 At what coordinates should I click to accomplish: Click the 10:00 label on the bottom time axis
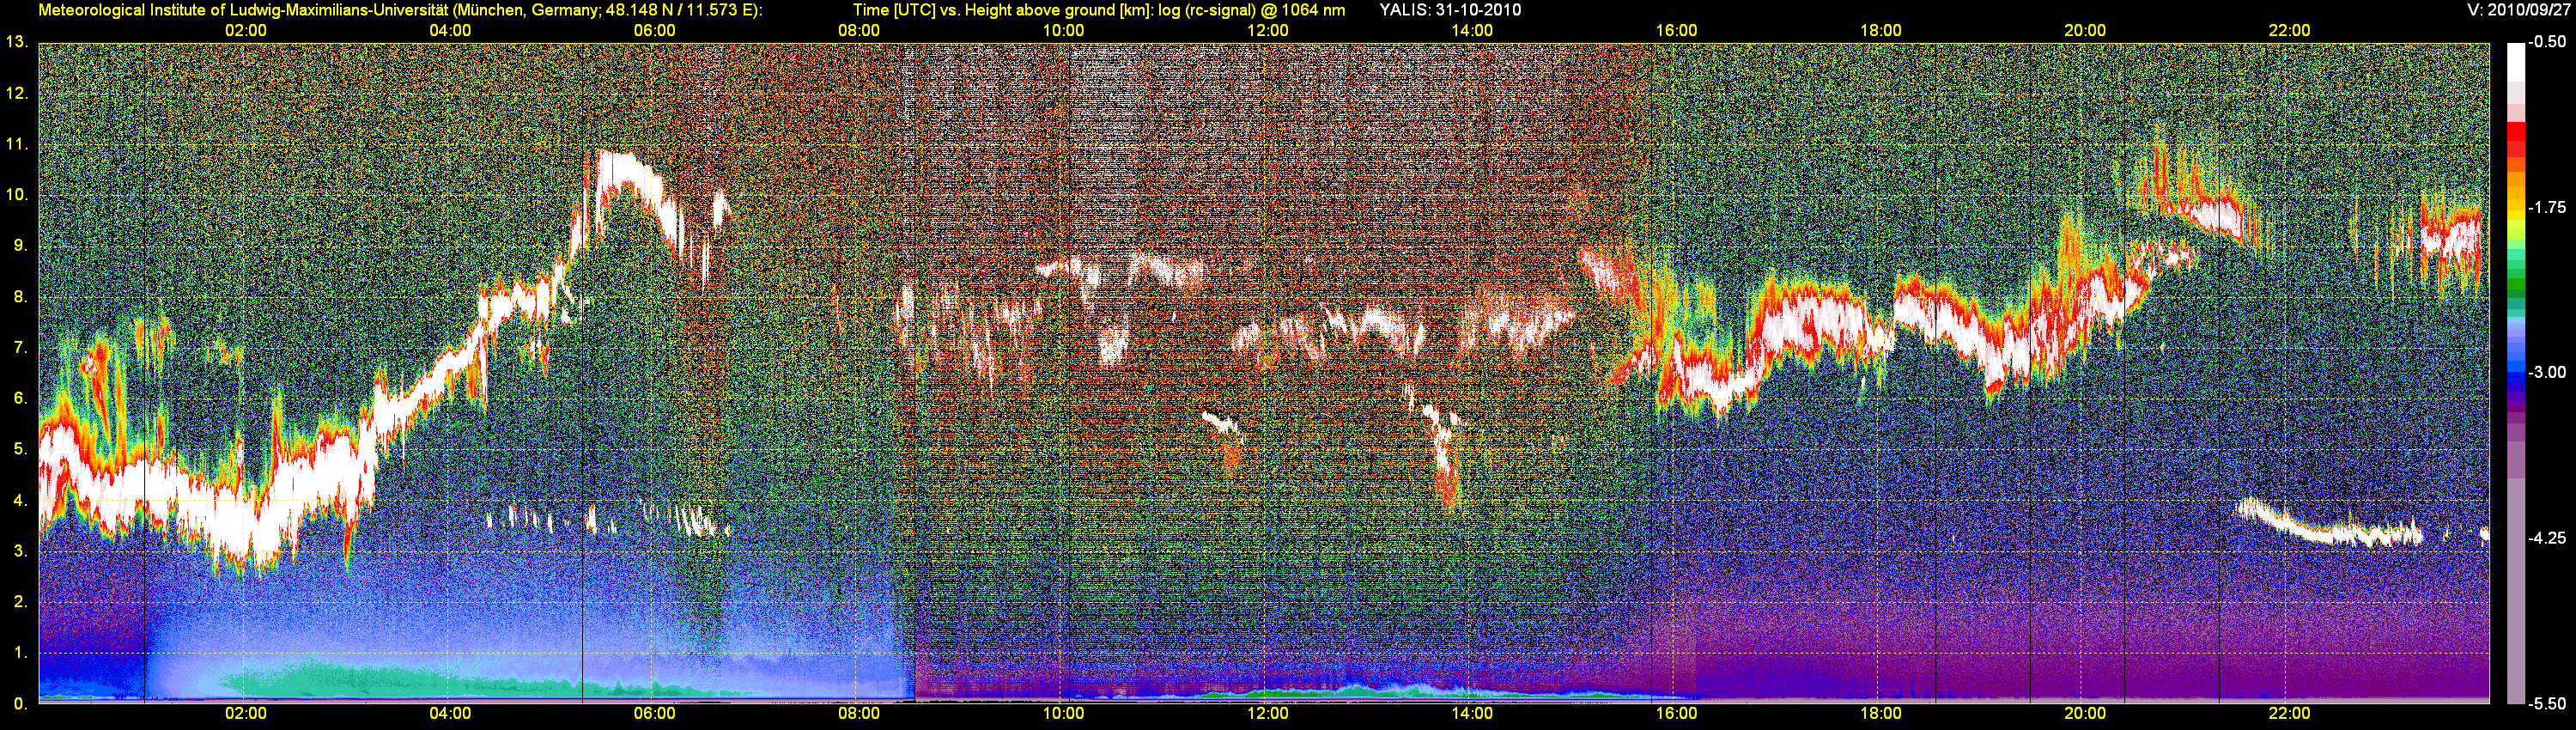[1063, 714]
